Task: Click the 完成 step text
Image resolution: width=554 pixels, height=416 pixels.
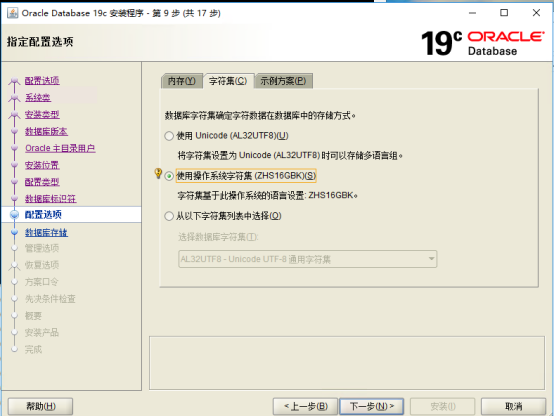Action: (x=33, y=349)
